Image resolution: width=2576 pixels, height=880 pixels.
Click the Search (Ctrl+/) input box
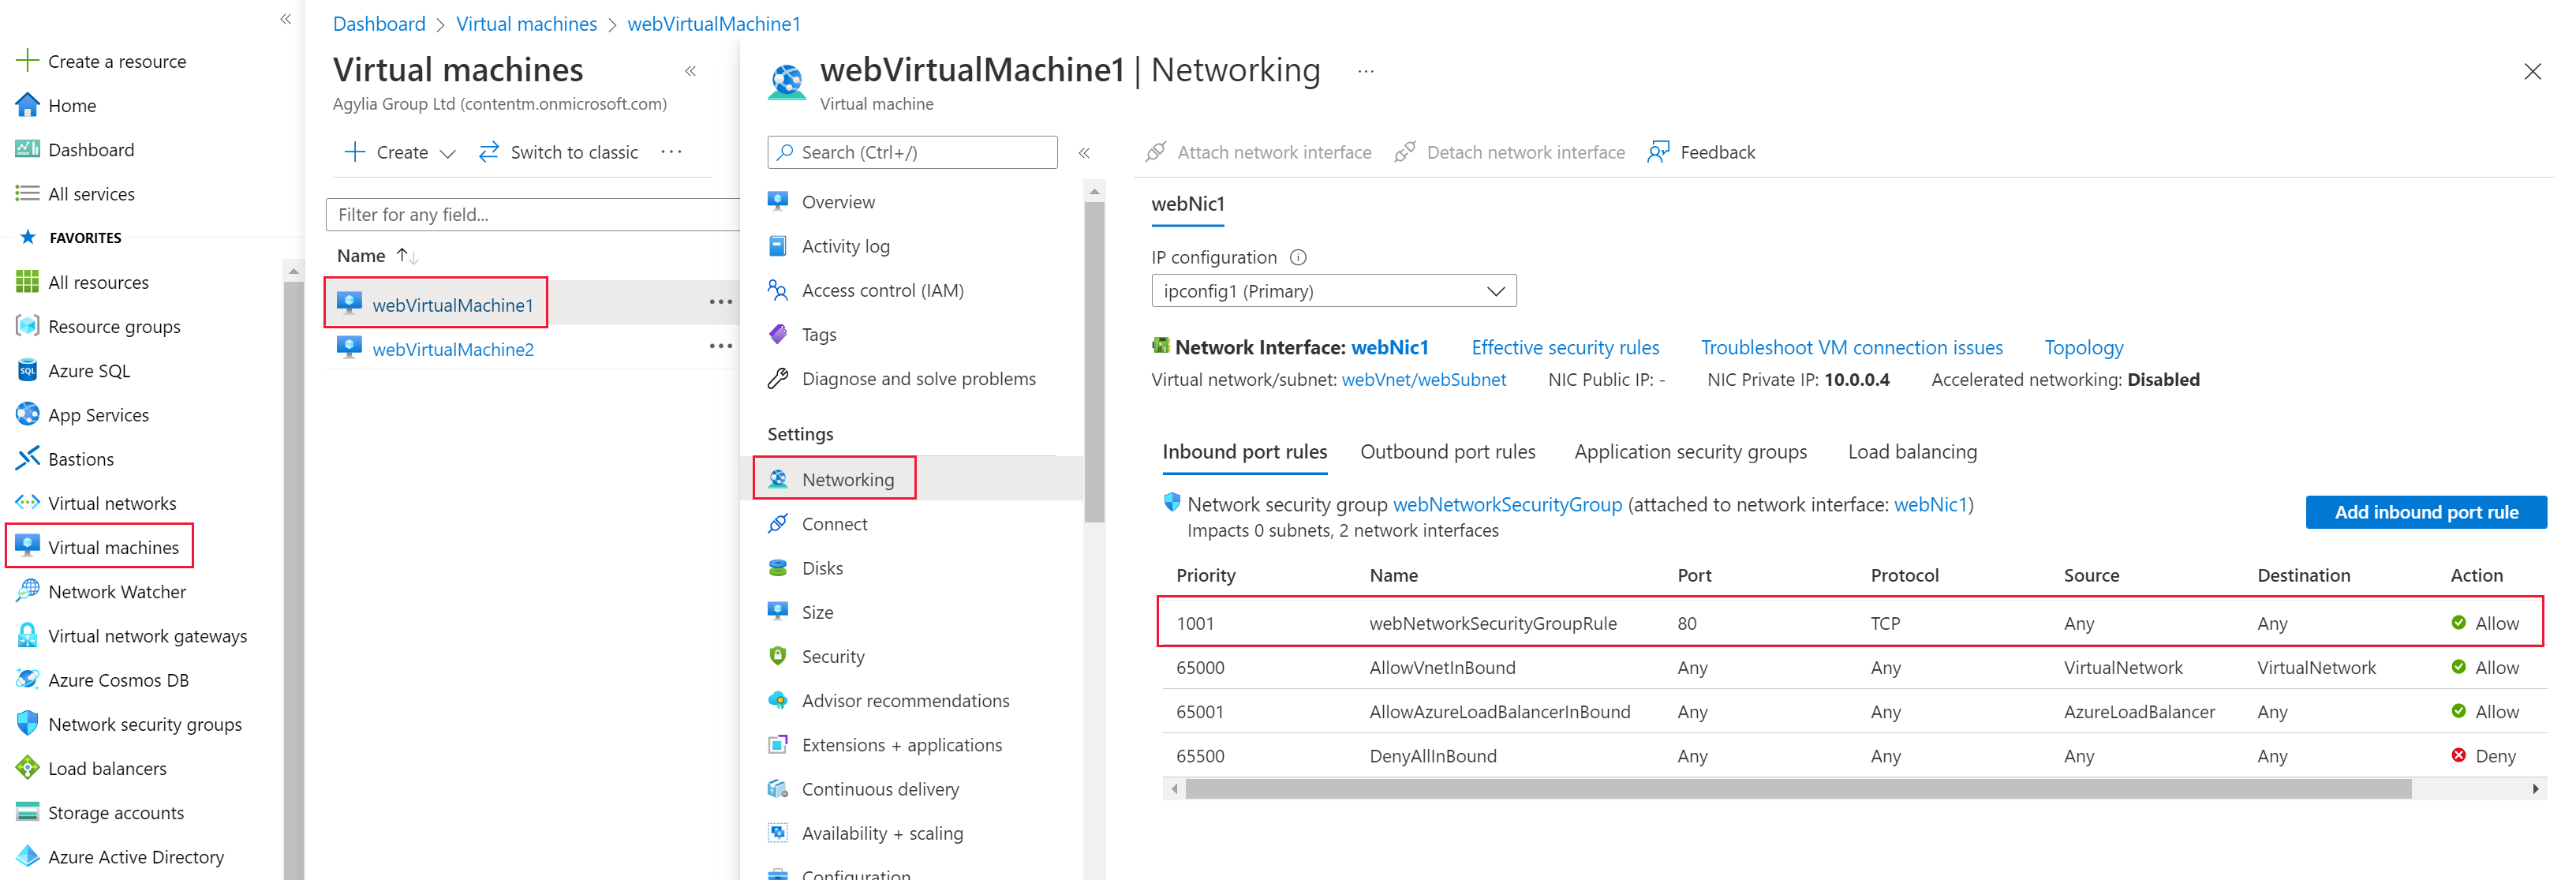(x=912, y=152)
